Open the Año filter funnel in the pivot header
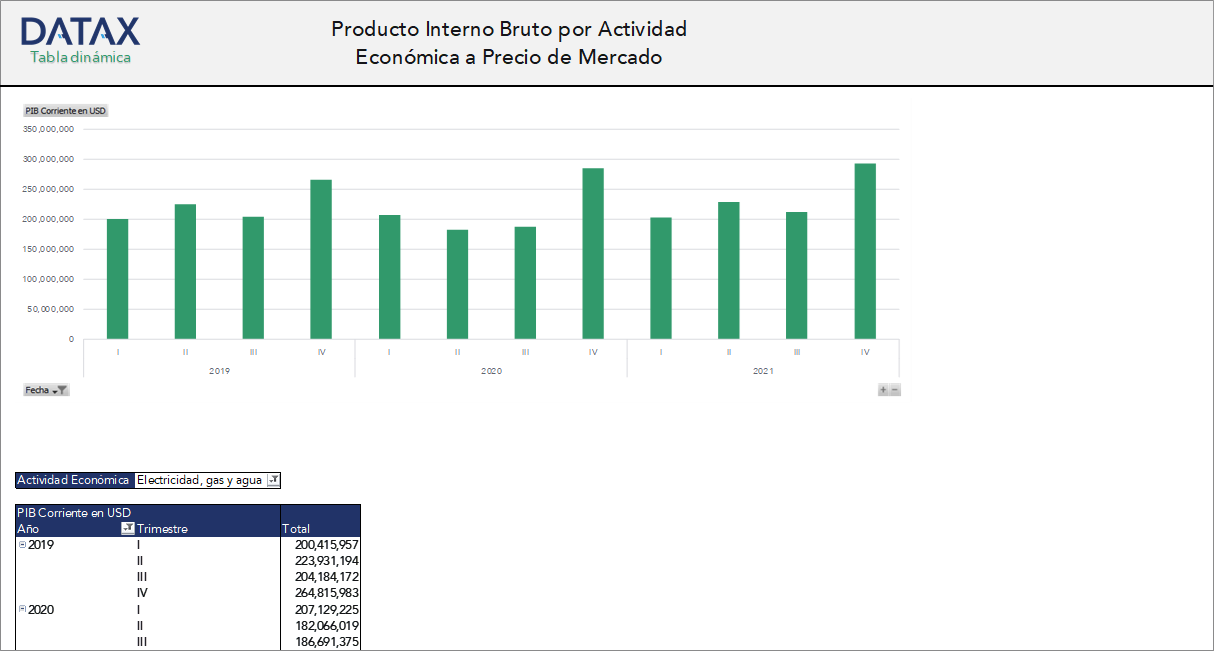 tap(126, 528)
